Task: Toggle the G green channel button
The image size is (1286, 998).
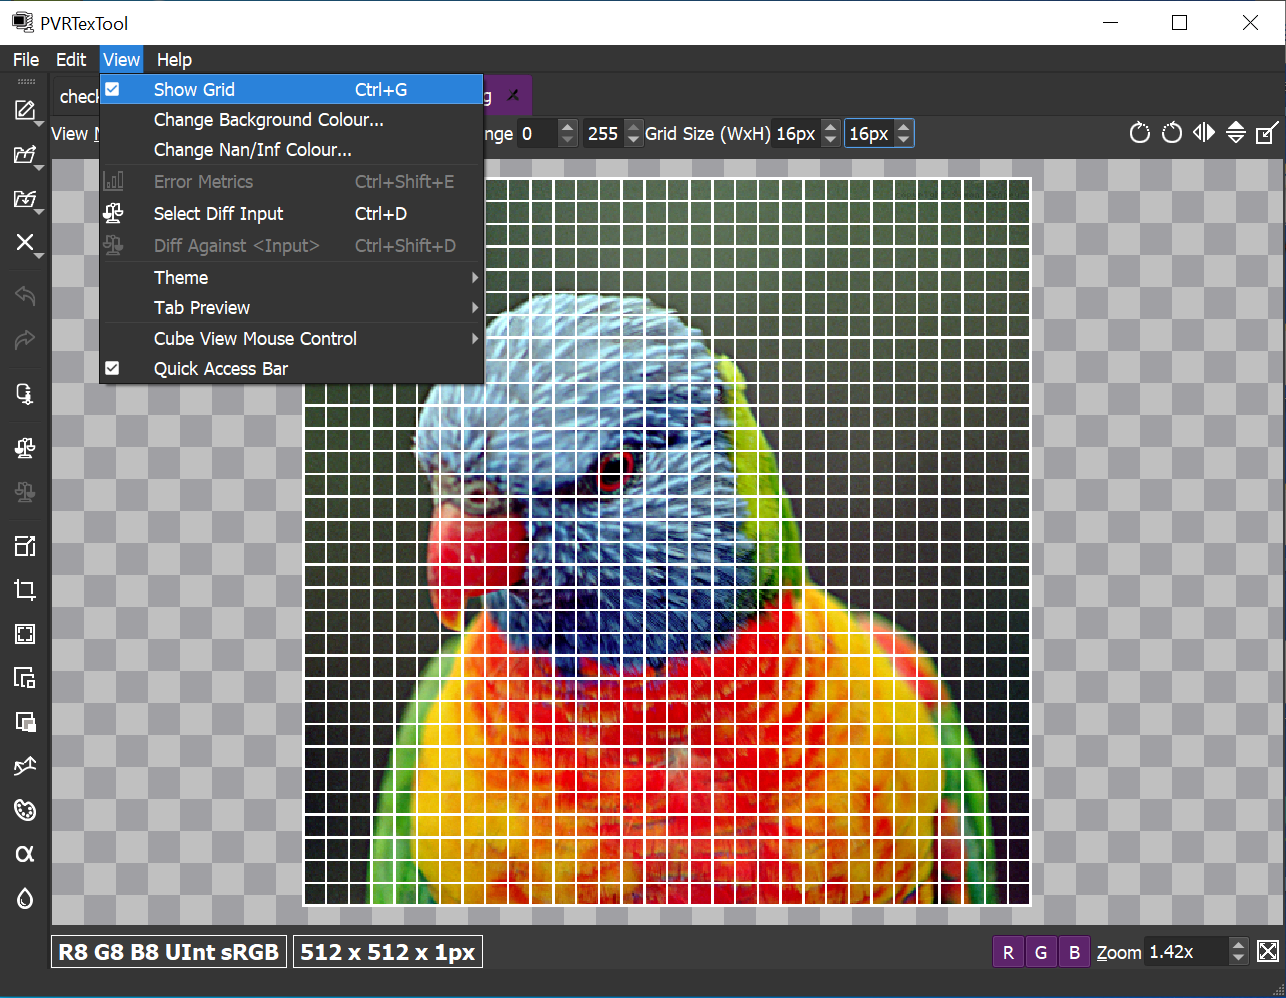Action: coord(1041,952)
